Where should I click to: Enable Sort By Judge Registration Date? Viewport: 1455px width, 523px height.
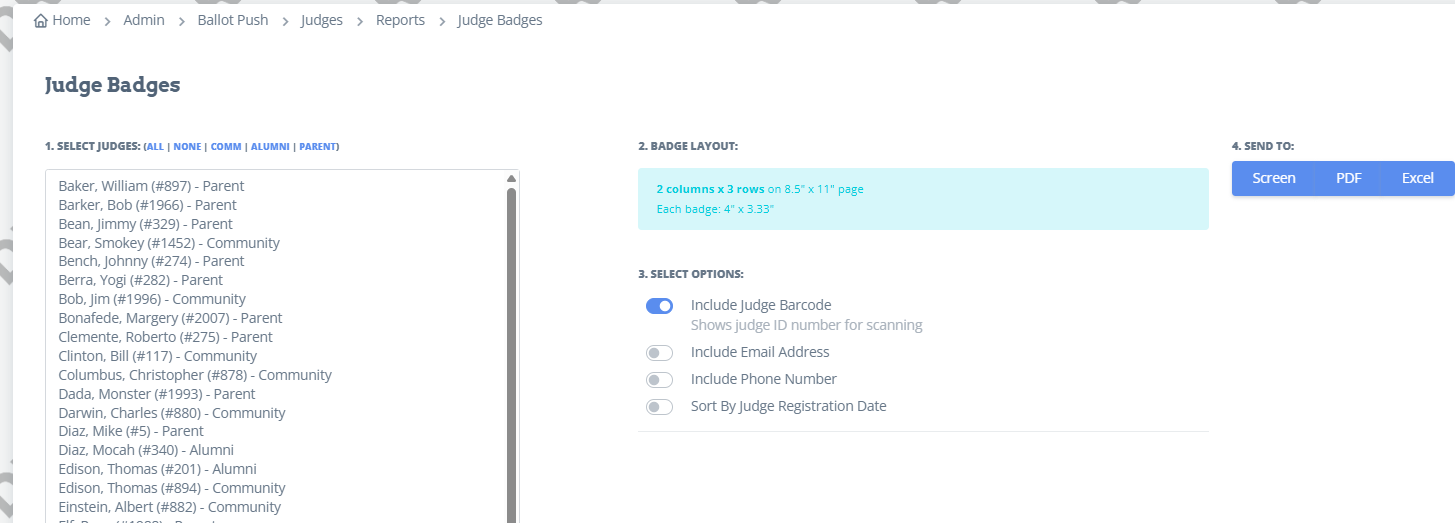pyautogui.click(x=659, y=407)
